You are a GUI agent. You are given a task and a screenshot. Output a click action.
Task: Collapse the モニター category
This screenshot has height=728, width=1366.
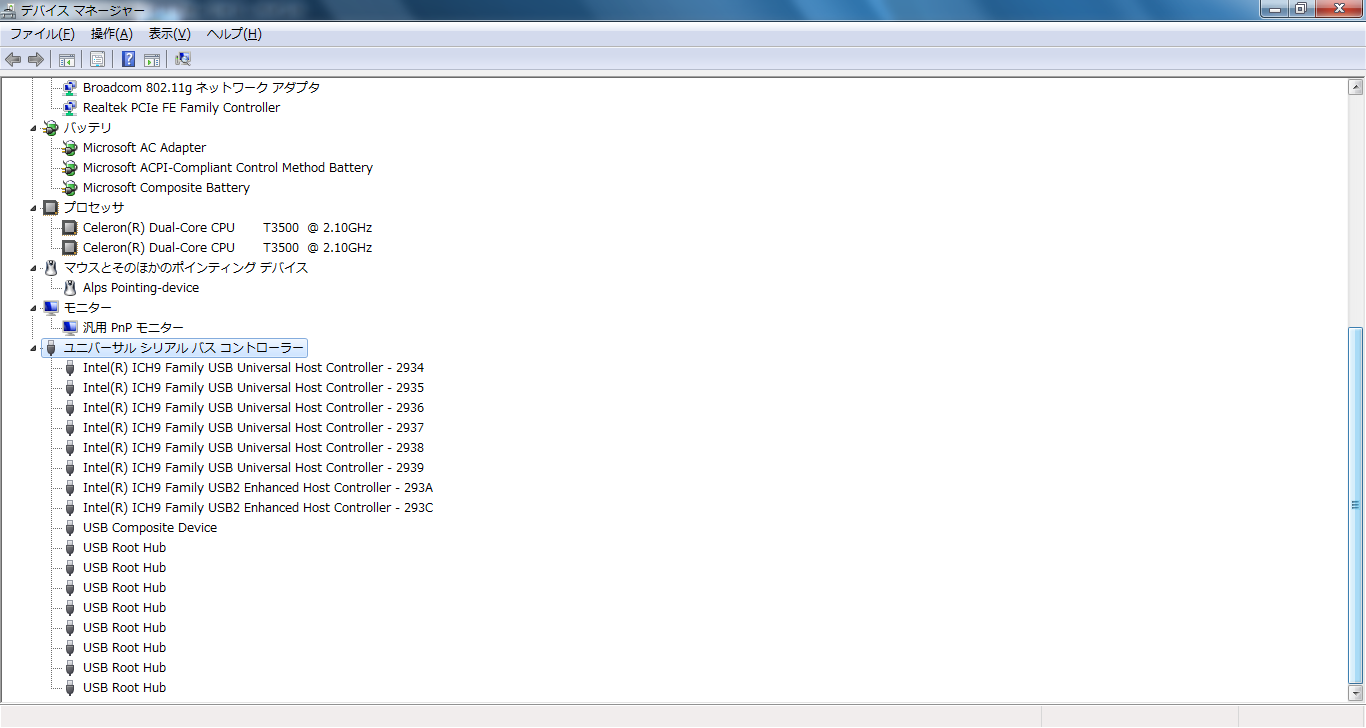point(34,308)
